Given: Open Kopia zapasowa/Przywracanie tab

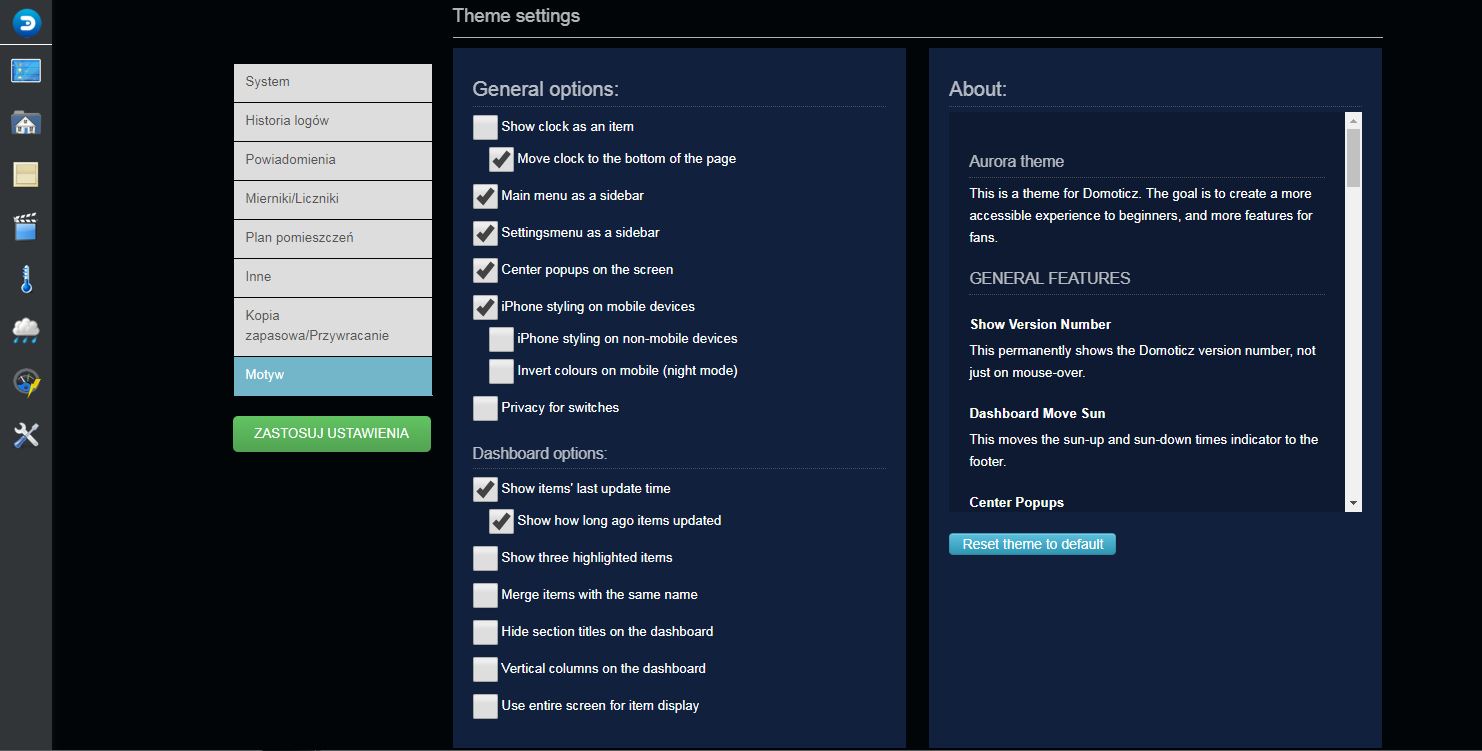Looking at the screenshot, I should coord(333,326).
